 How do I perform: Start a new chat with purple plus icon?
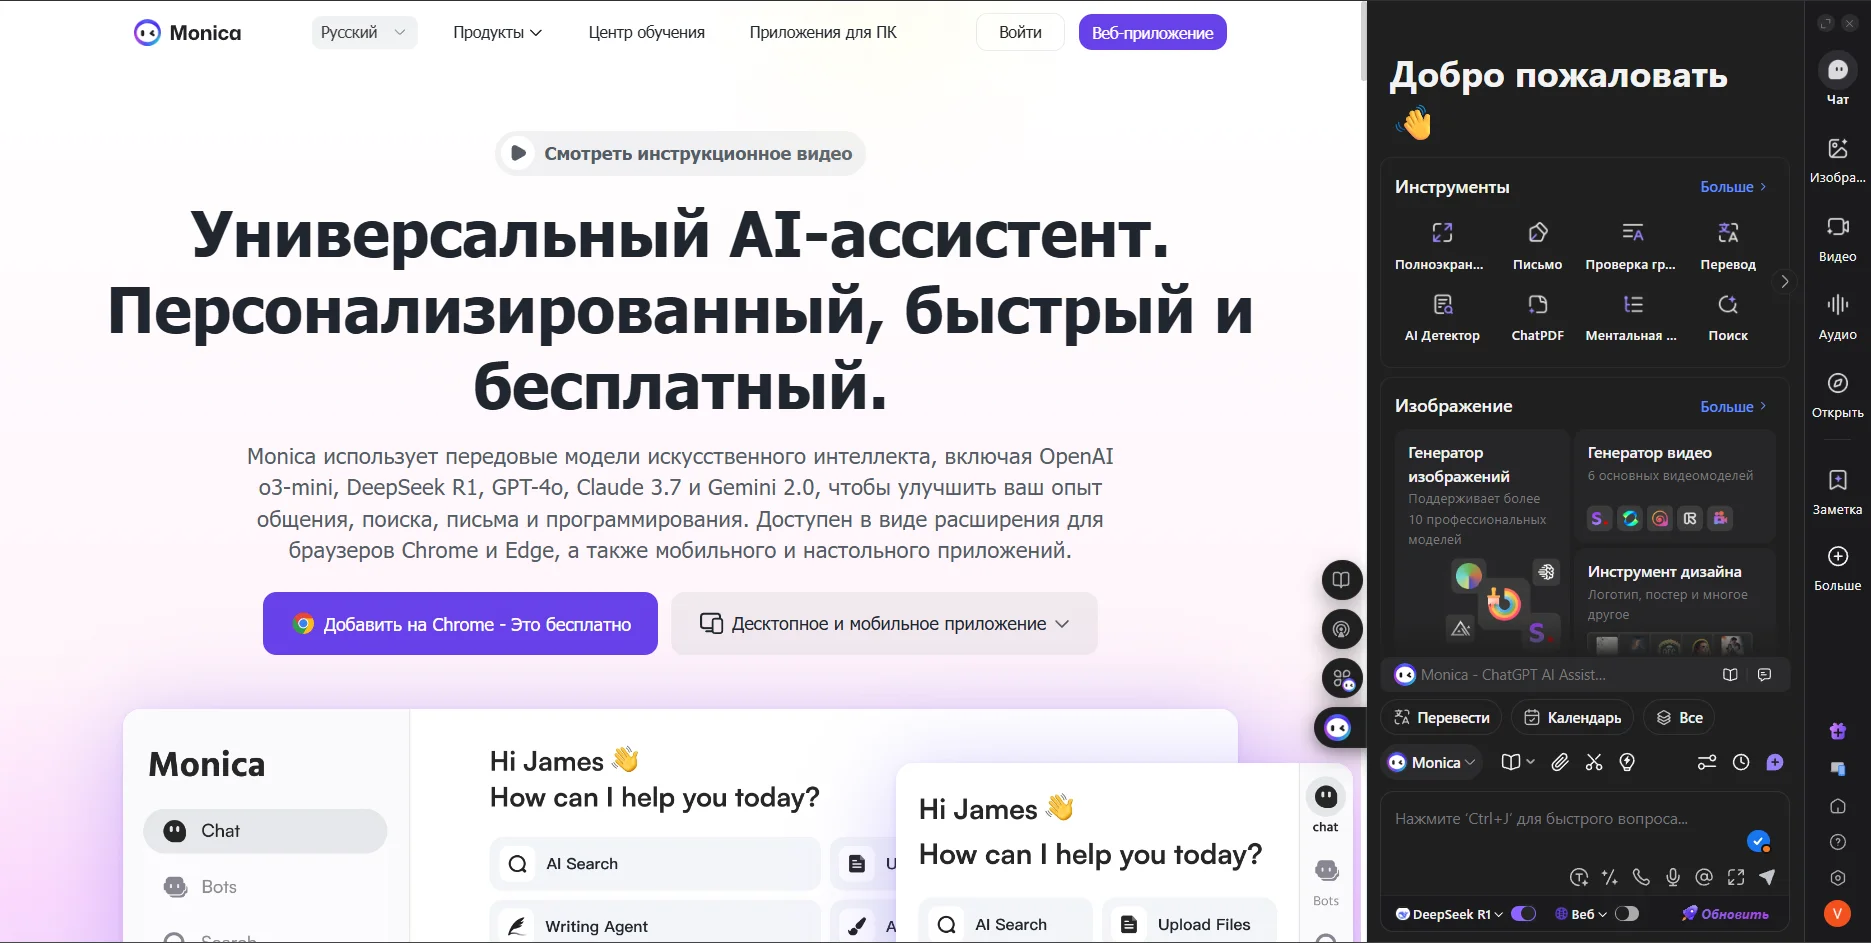[x=1775, y=762]
